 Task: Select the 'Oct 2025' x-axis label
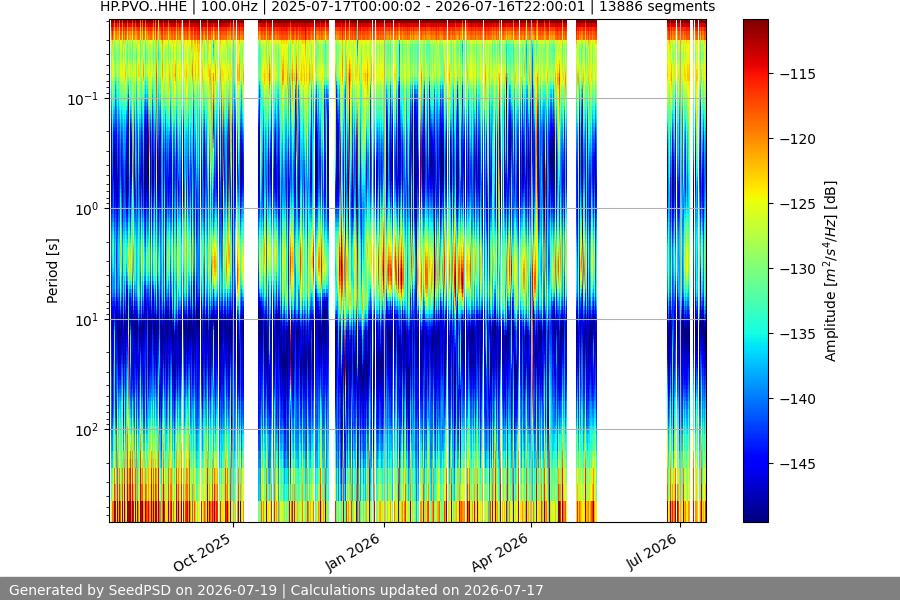tap(202, 552)
